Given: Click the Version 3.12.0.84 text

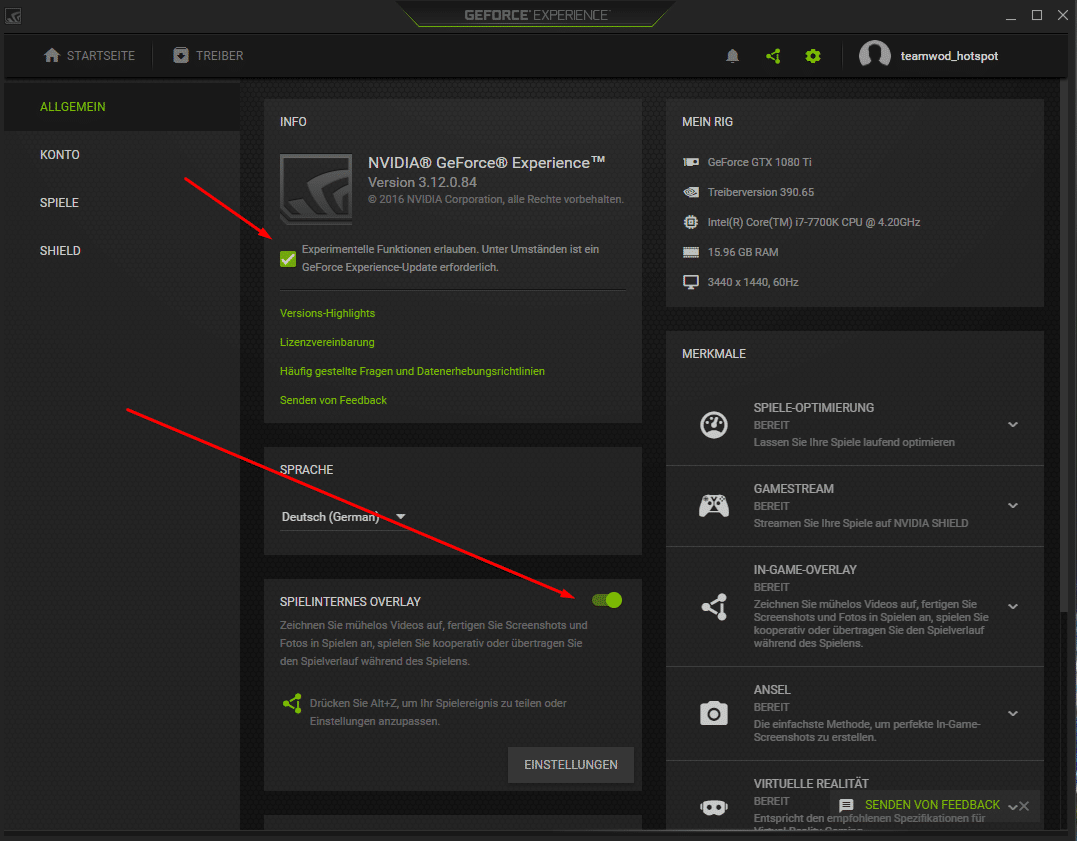Looking at the screenshot, I should click(422, 182).
